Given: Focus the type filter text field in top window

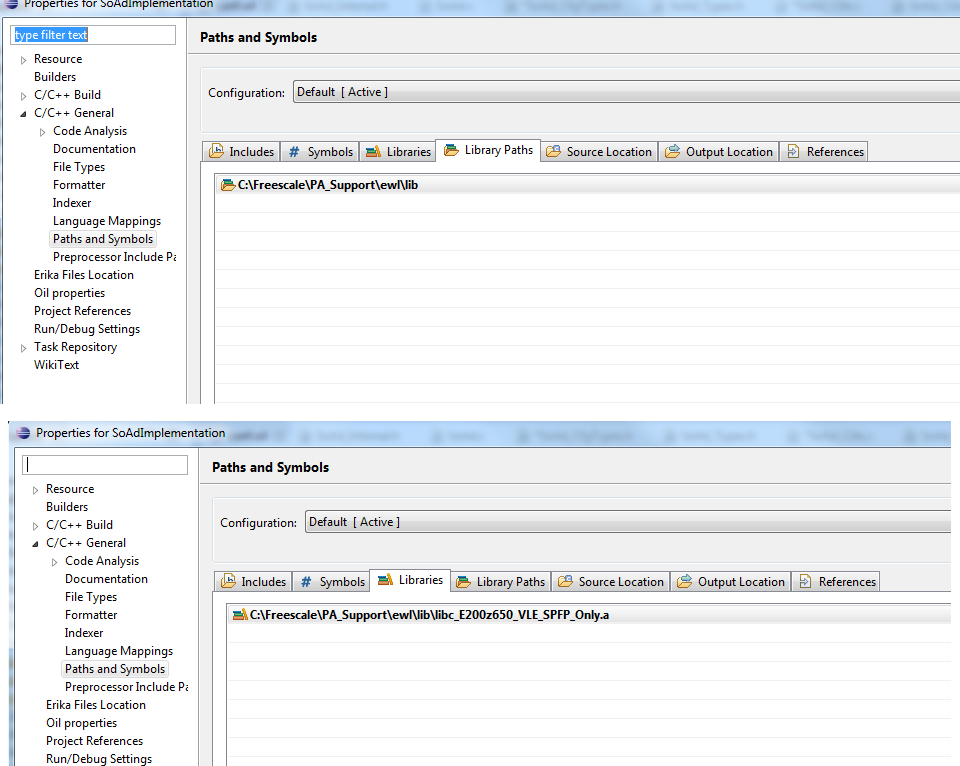Looking at the screenshot, I should click(93, 35).
